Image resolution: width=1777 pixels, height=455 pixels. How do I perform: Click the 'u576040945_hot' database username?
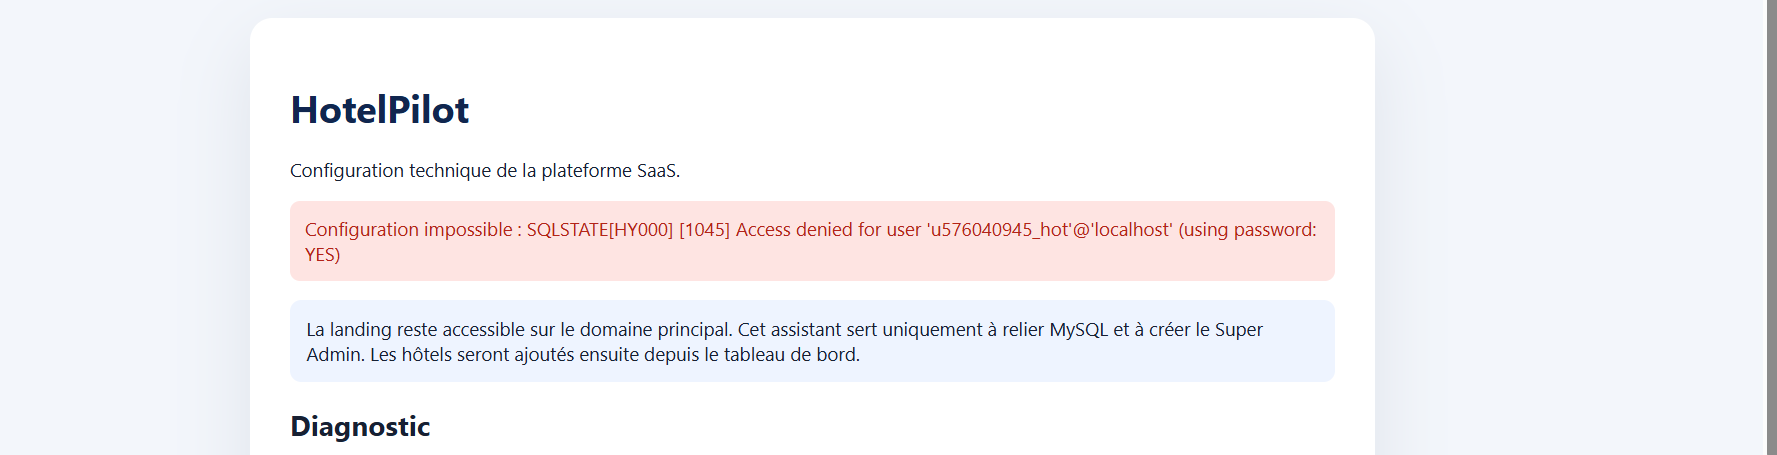click(1000, 230)
